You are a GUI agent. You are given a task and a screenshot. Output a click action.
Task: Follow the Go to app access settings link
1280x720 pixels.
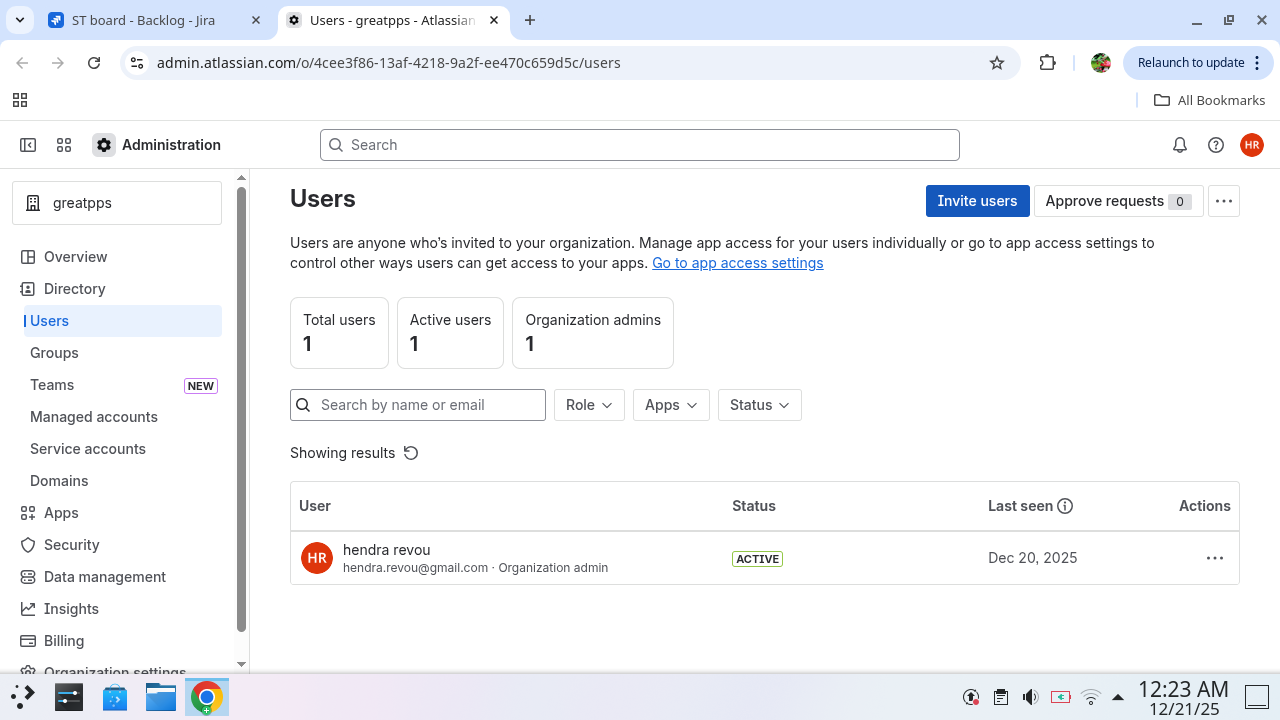[x=738, y=263]
